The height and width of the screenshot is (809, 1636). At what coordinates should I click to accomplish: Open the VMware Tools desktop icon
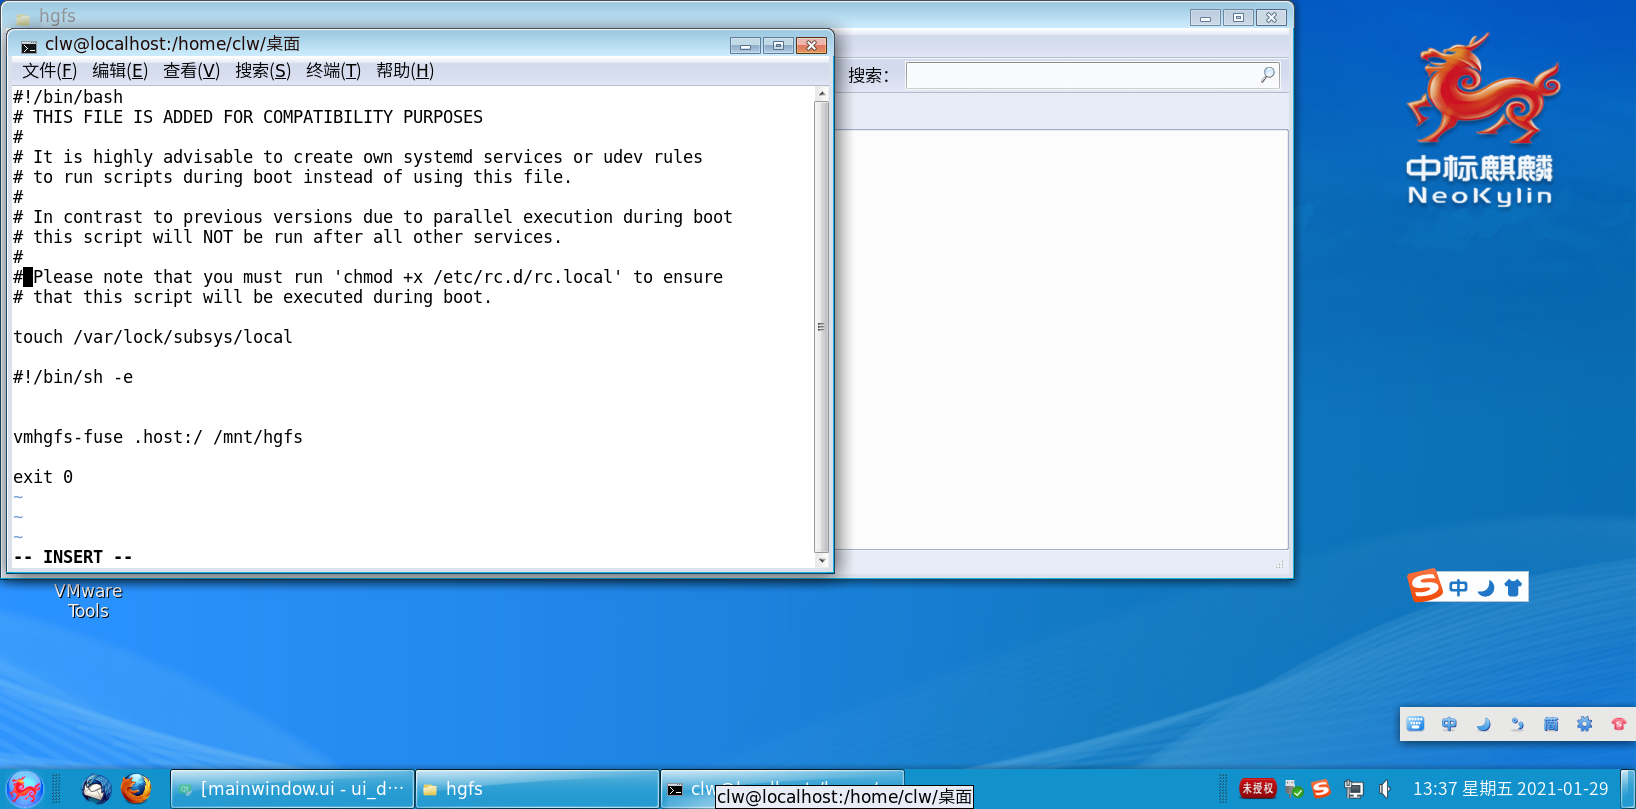[x=88, y=600]
